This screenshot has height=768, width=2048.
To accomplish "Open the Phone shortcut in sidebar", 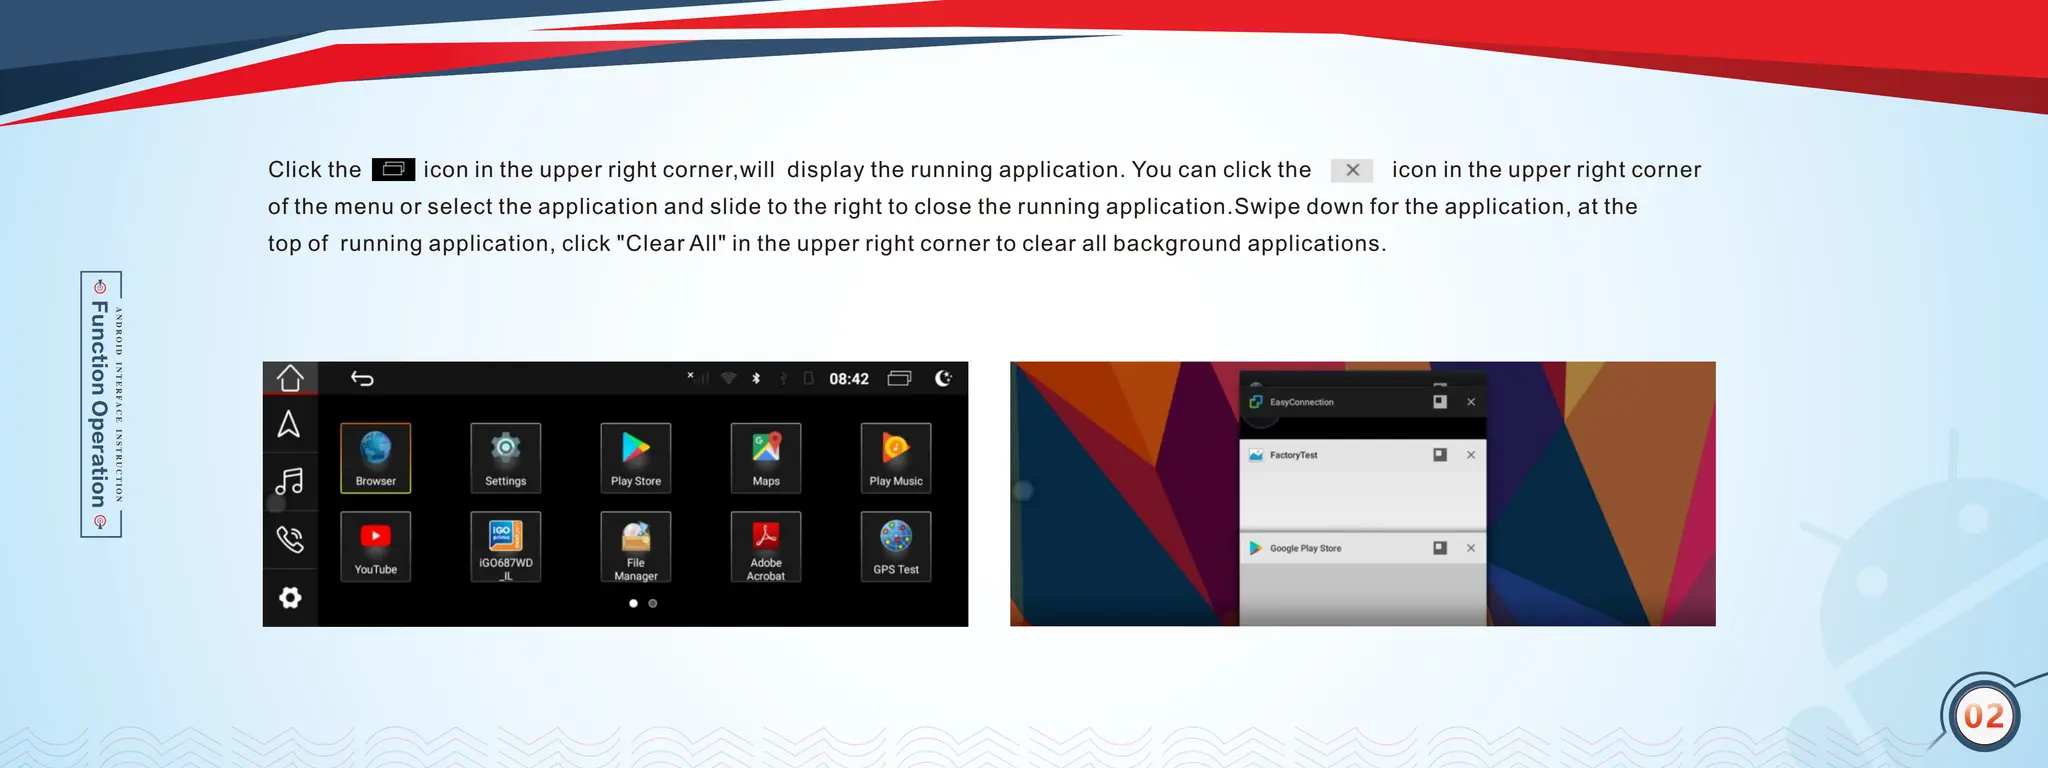I will coord(290,540).
